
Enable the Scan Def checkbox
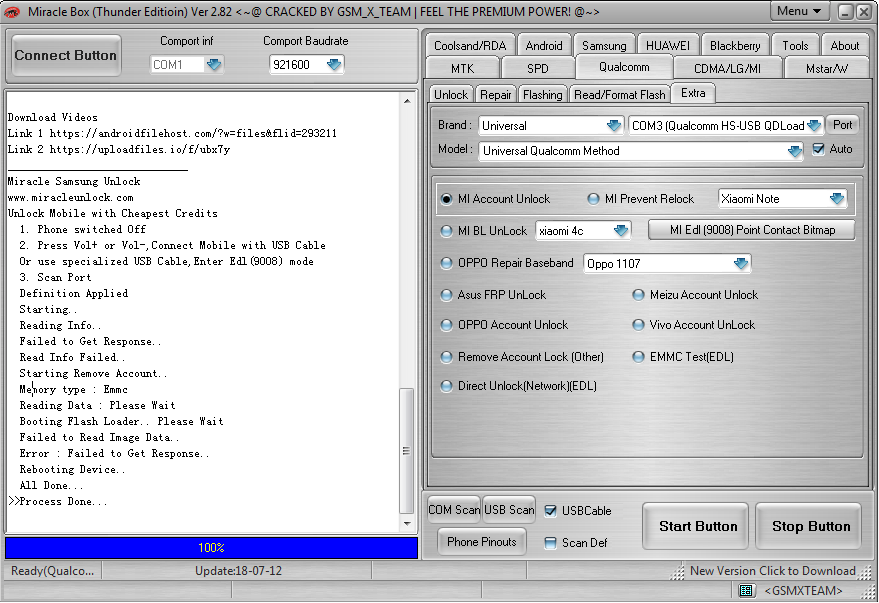click(x=550, y=542)
